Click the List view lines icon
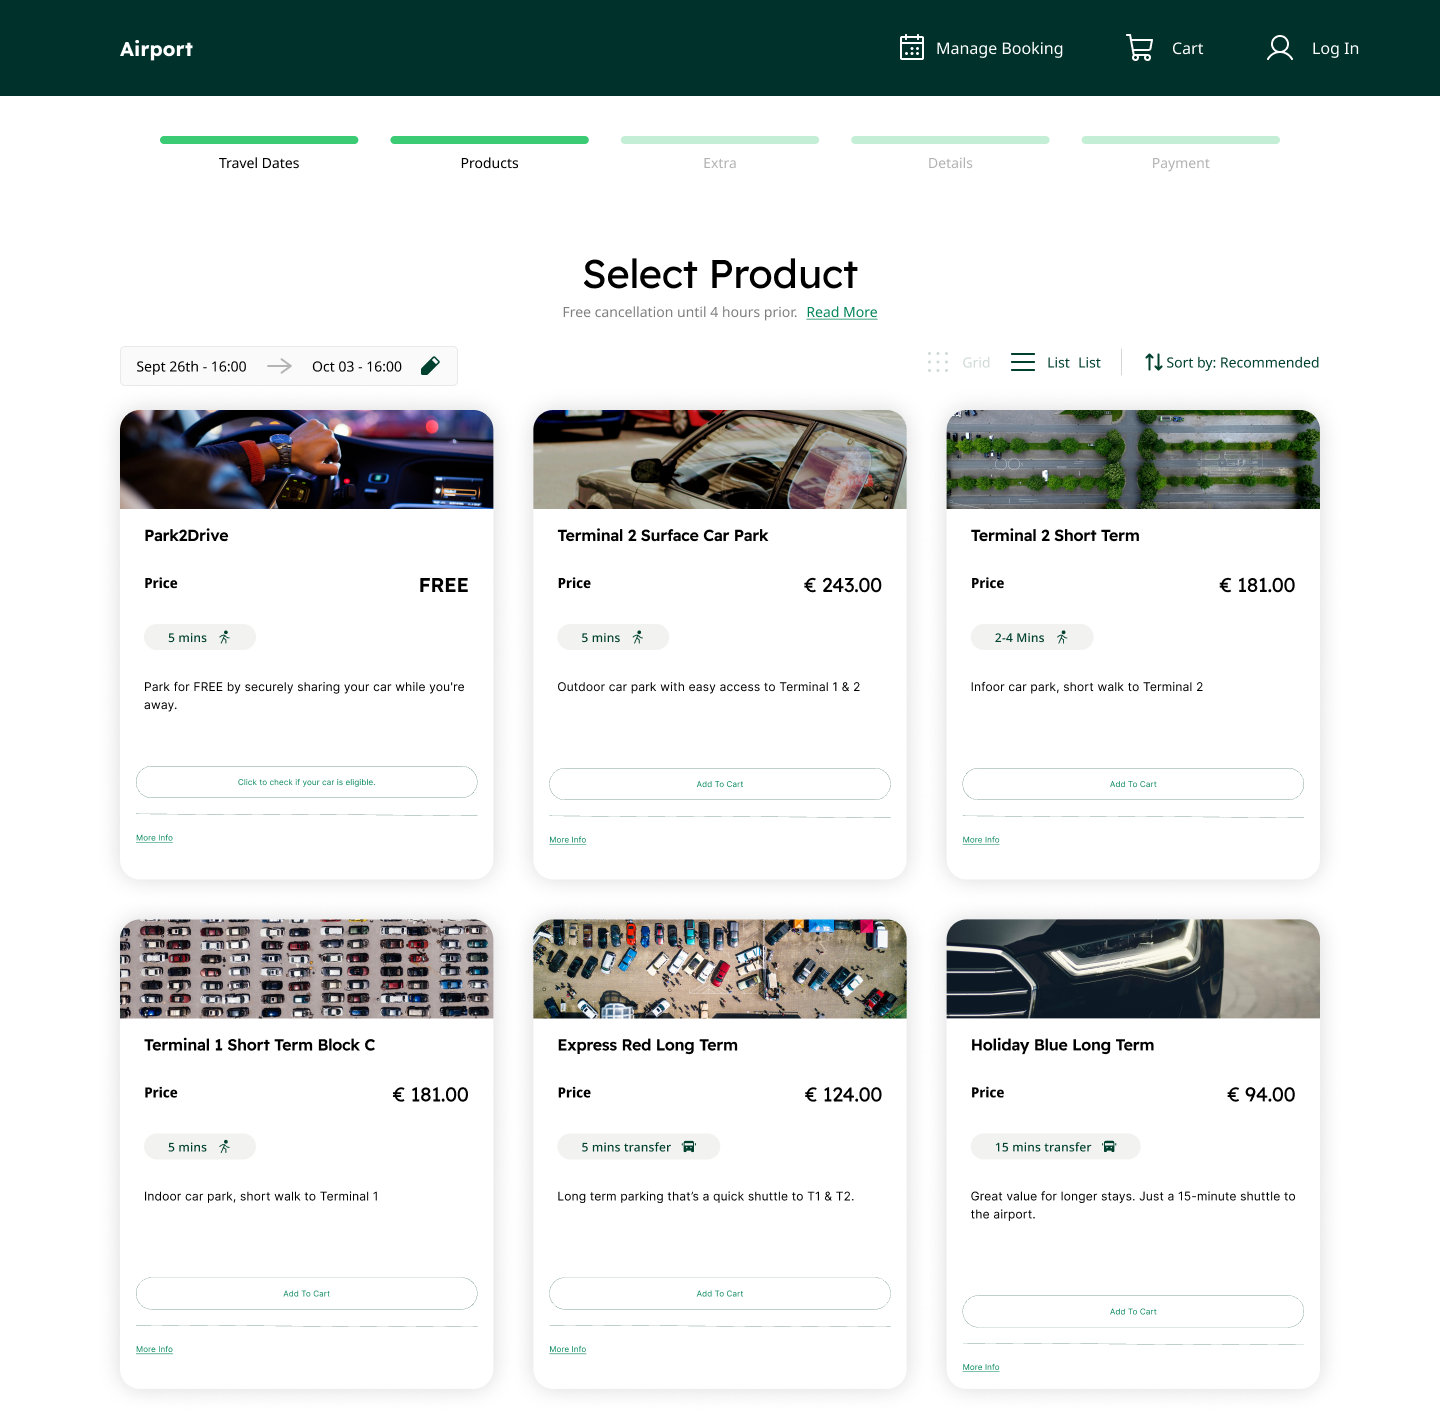Viewport: 1440px width, 1413px height. [1022, 362]
